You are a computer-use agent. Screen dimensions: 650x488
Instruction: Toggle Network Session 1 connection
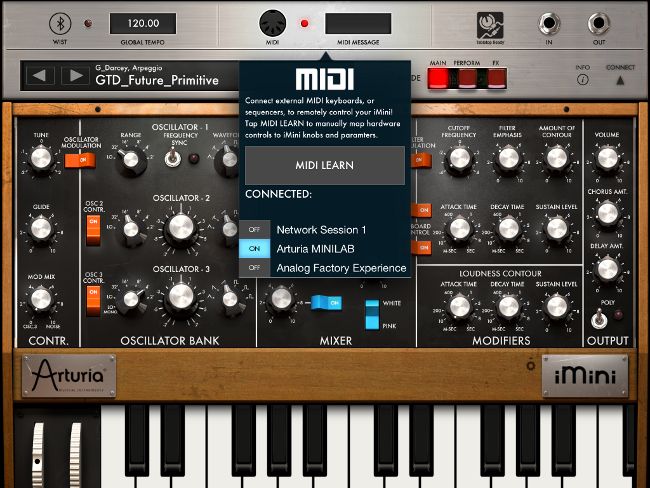255,230
